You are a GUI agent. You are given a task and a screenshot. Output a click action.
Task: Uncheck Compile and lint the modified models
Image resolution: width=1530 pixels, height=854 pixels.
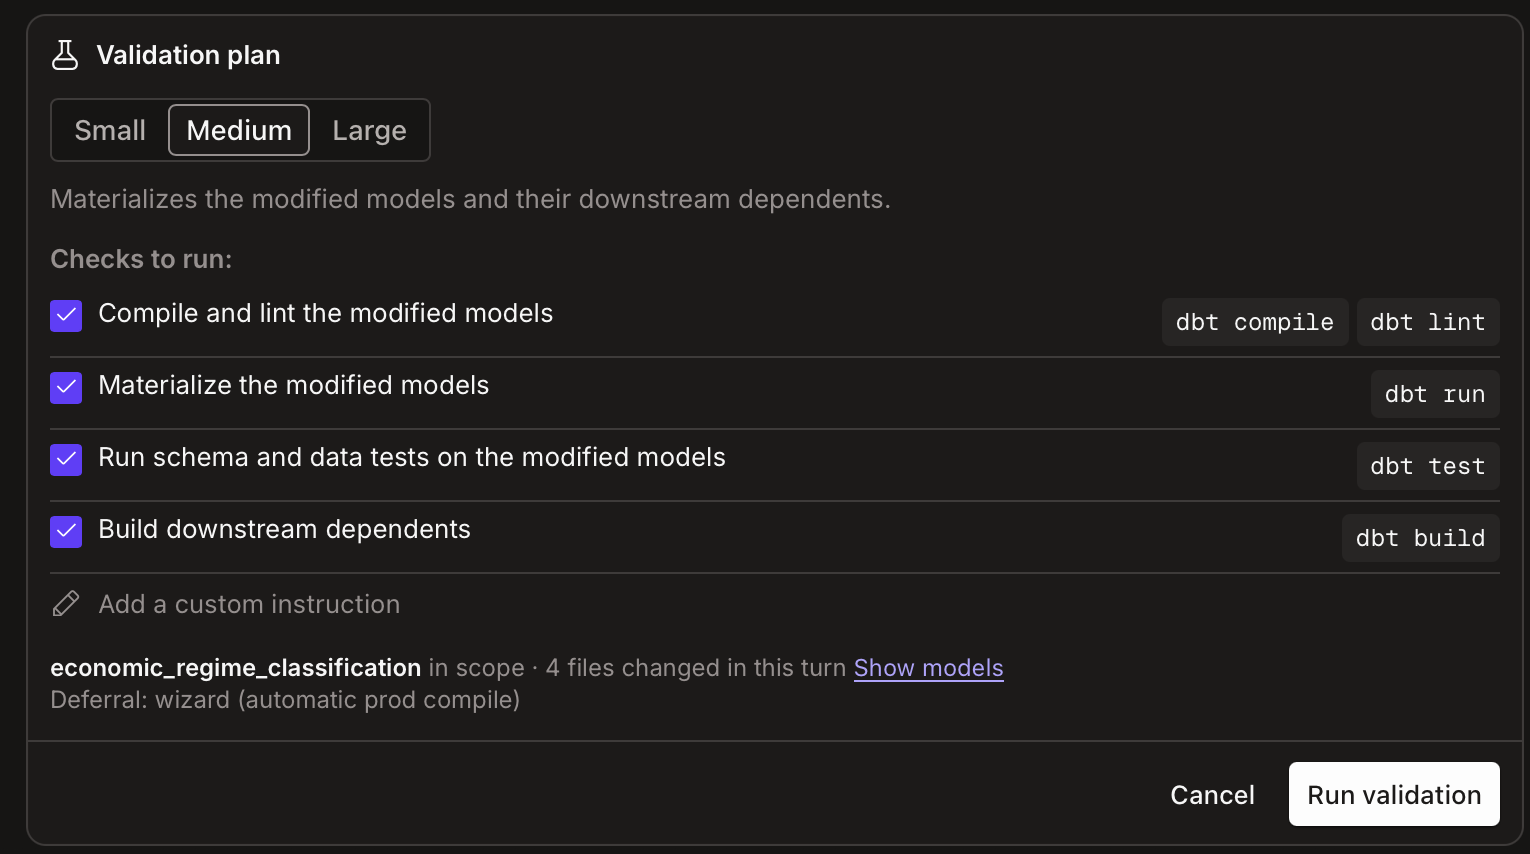[66, 315]
